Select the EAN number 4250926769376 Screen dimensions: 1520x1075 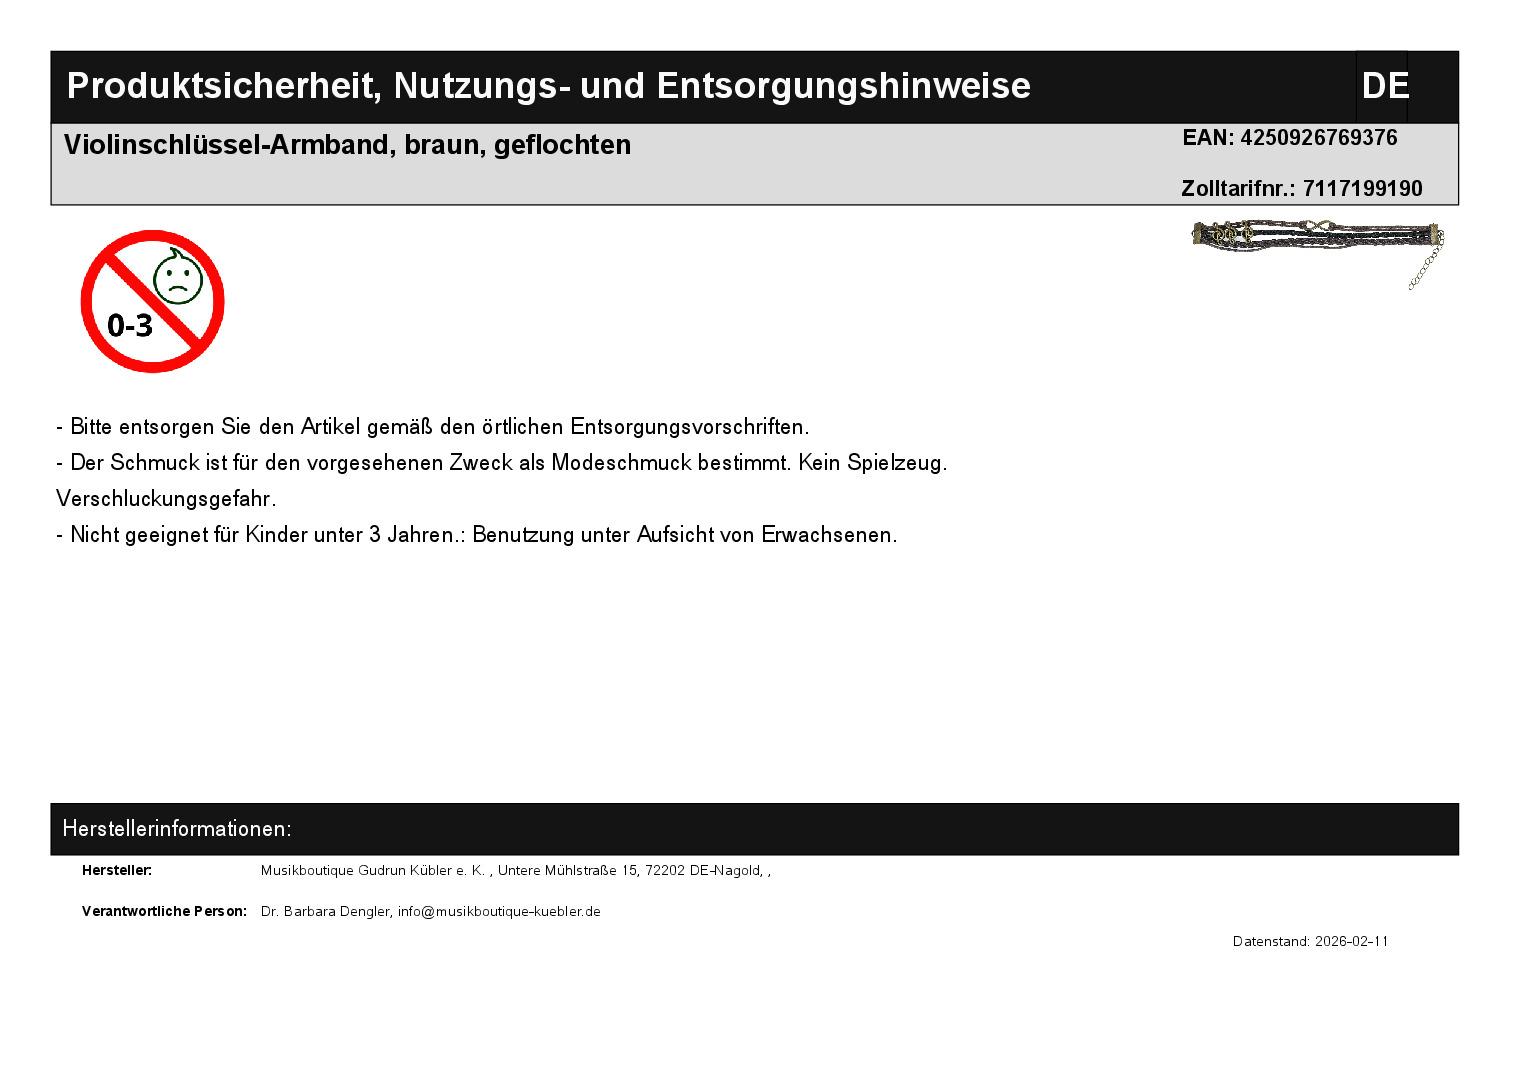point(1318,138)
